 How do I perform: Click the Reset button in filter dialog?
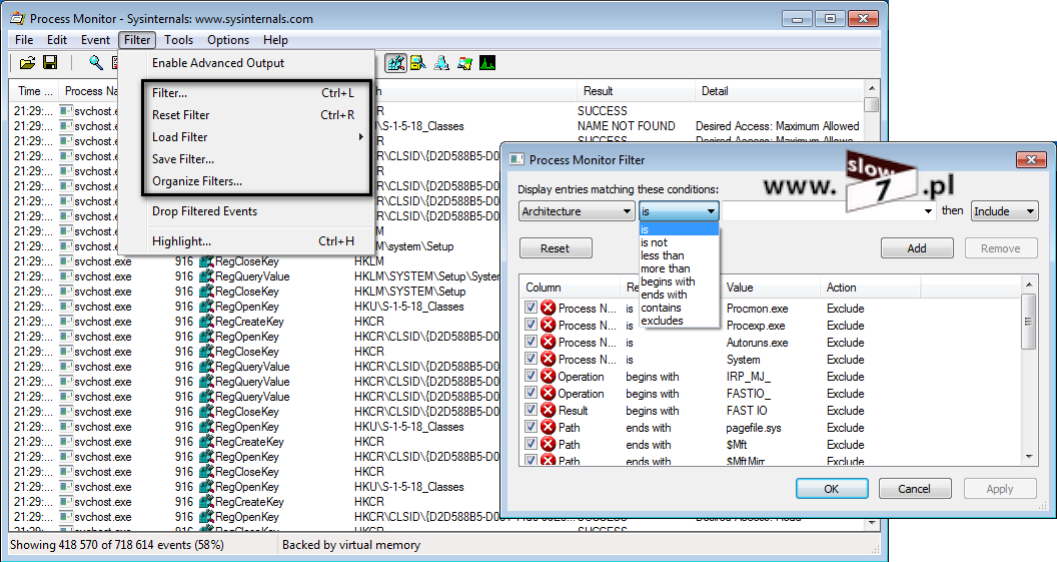click(555, 248)
